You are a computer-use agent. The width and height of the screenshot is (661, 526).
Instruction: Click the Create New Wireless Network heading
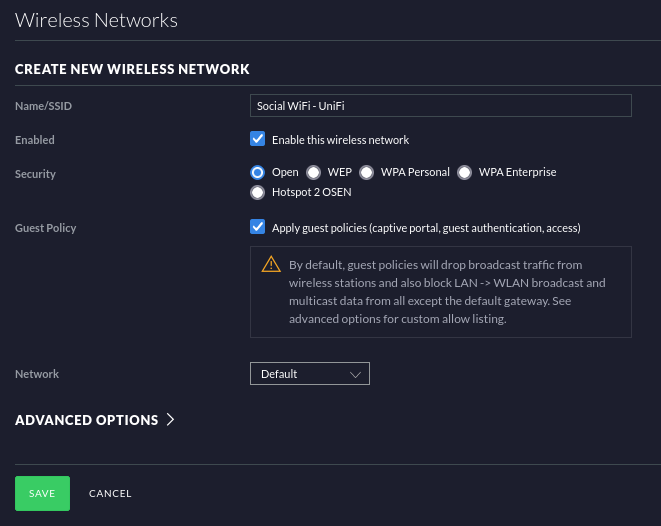coord(132,69)
